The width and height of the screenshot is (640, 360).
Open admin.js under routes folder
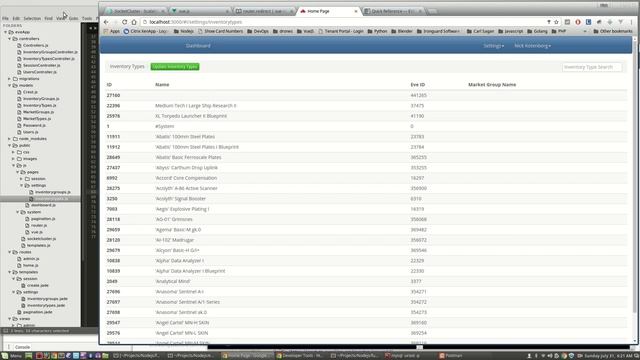pyautogui.click(x=31, y=259)
